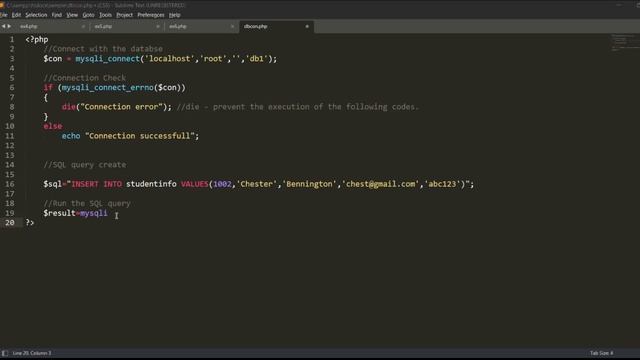Click the 'Connect with the databse' comment
This screenshot has width=640, height=360.
click(103, 49)
